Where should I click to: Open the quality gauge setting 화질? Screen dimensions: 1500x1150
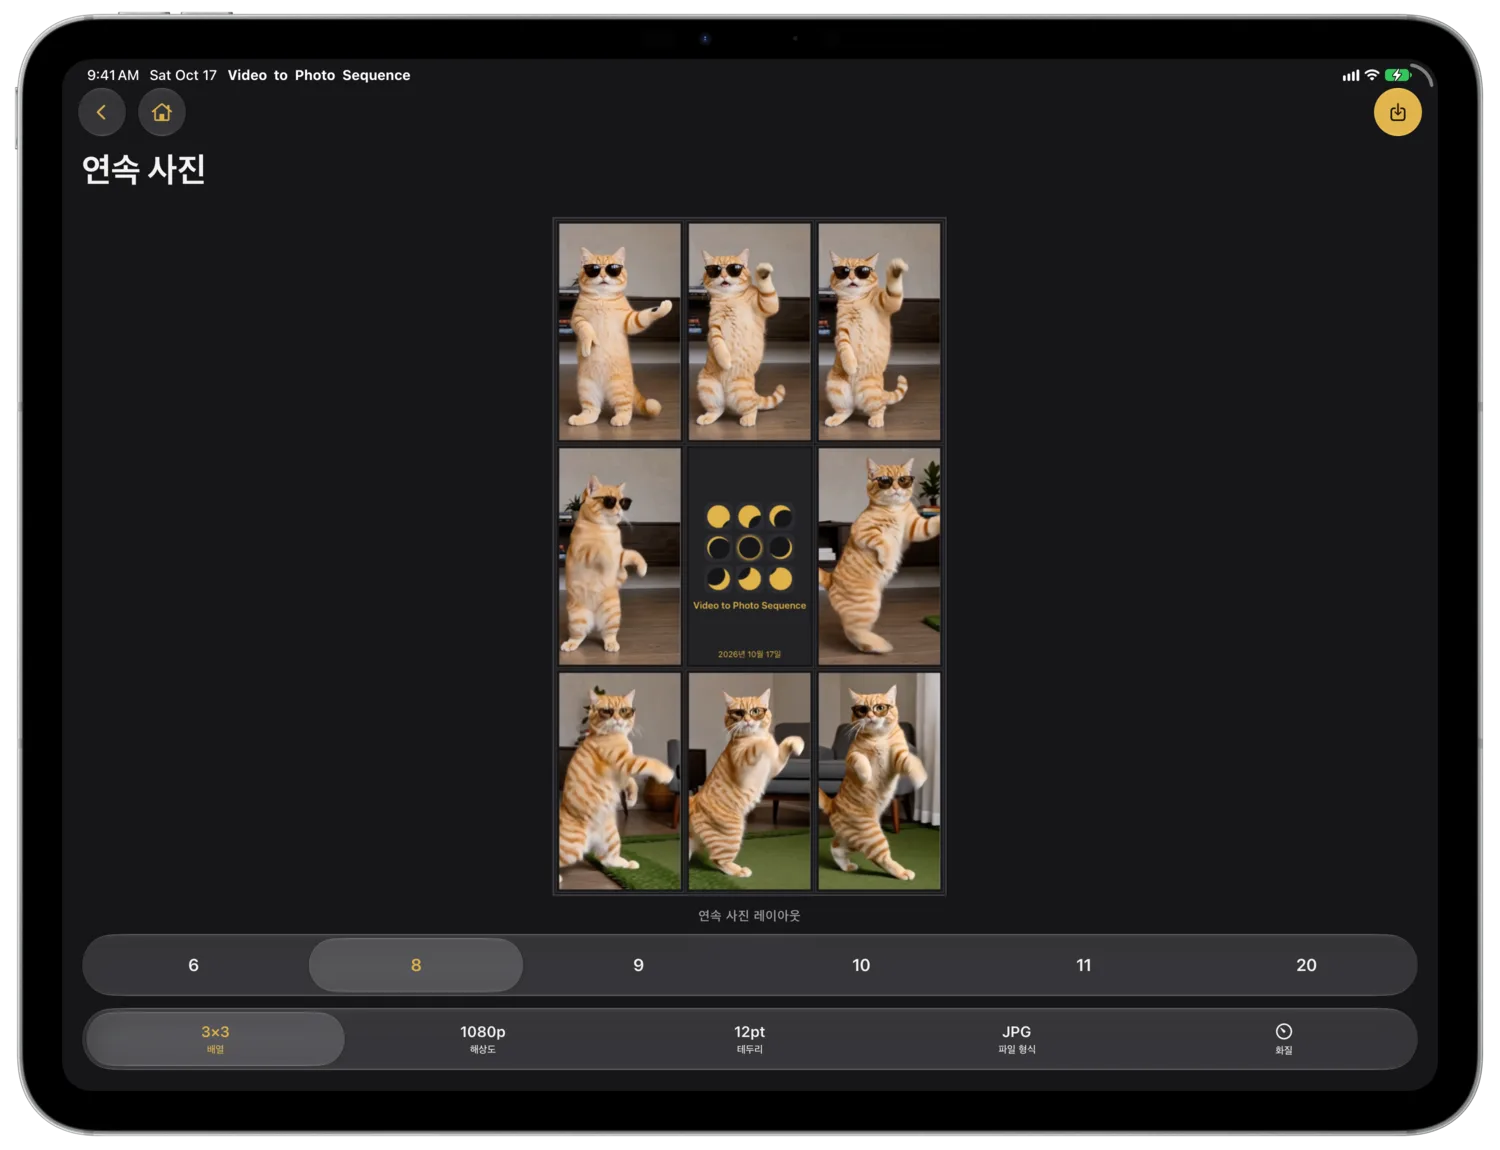tap(1283, 1039)
